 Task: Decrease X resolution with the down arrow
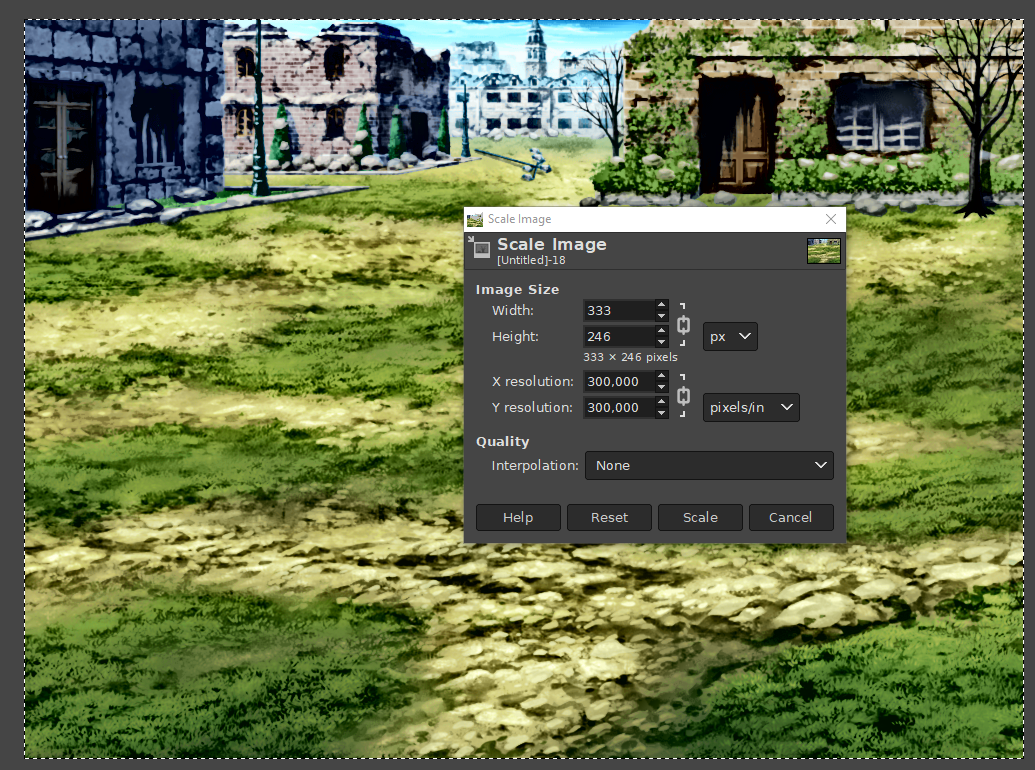(x=661, y=387)
